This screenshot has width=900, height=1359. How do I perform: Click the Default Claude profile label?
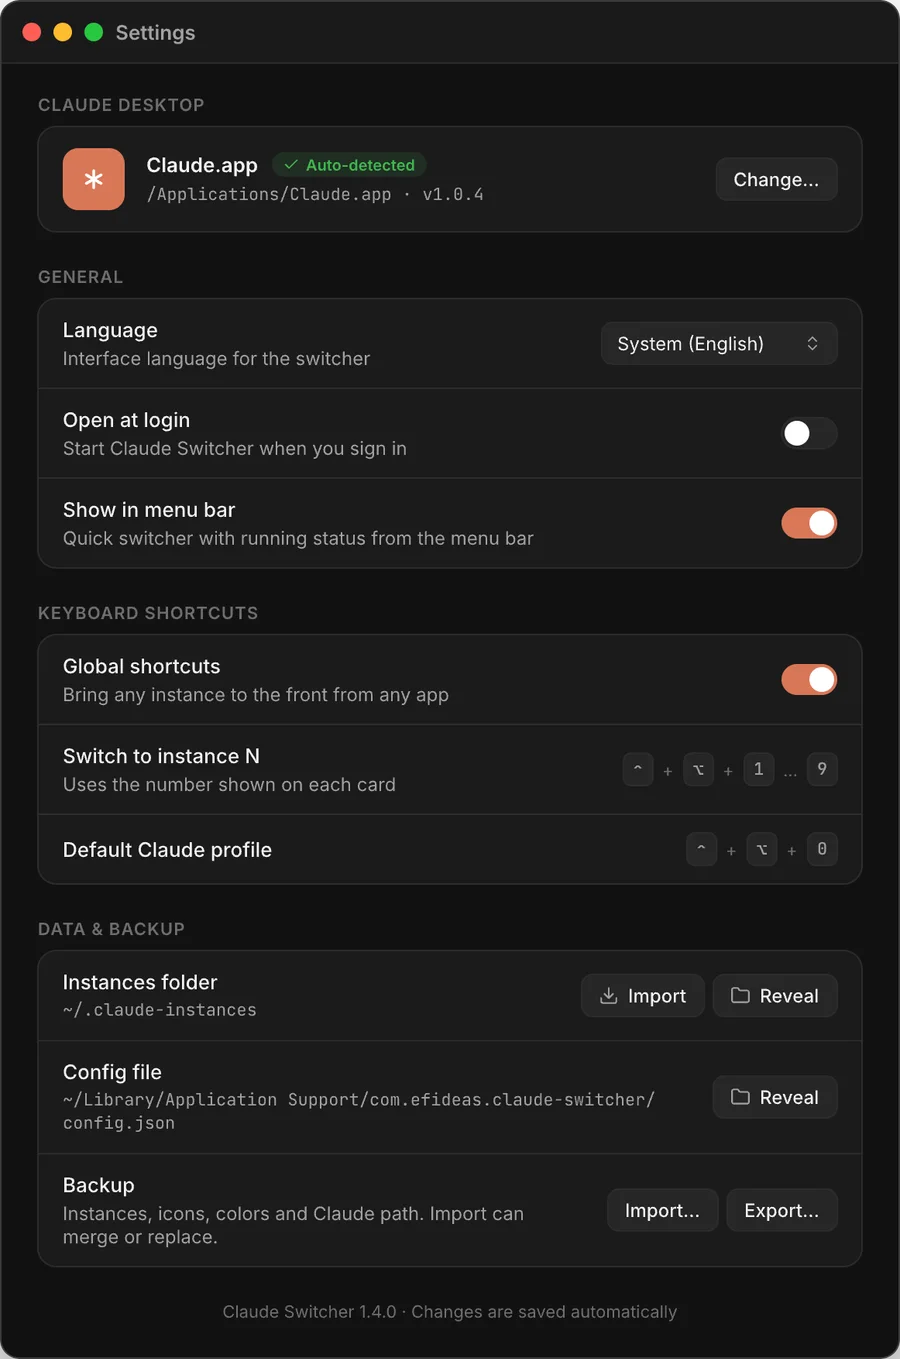(167, 849)
